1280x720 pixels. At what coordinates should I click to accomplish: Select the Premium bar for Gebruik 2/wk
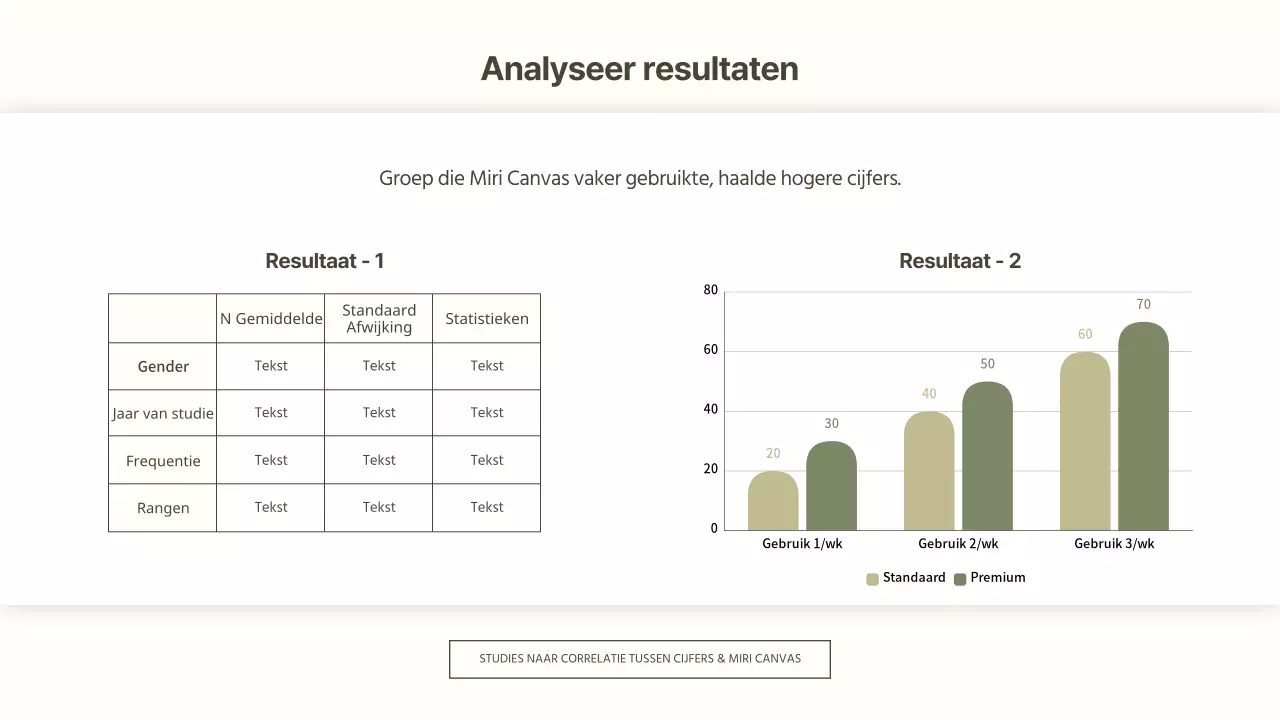click(987, 458)
